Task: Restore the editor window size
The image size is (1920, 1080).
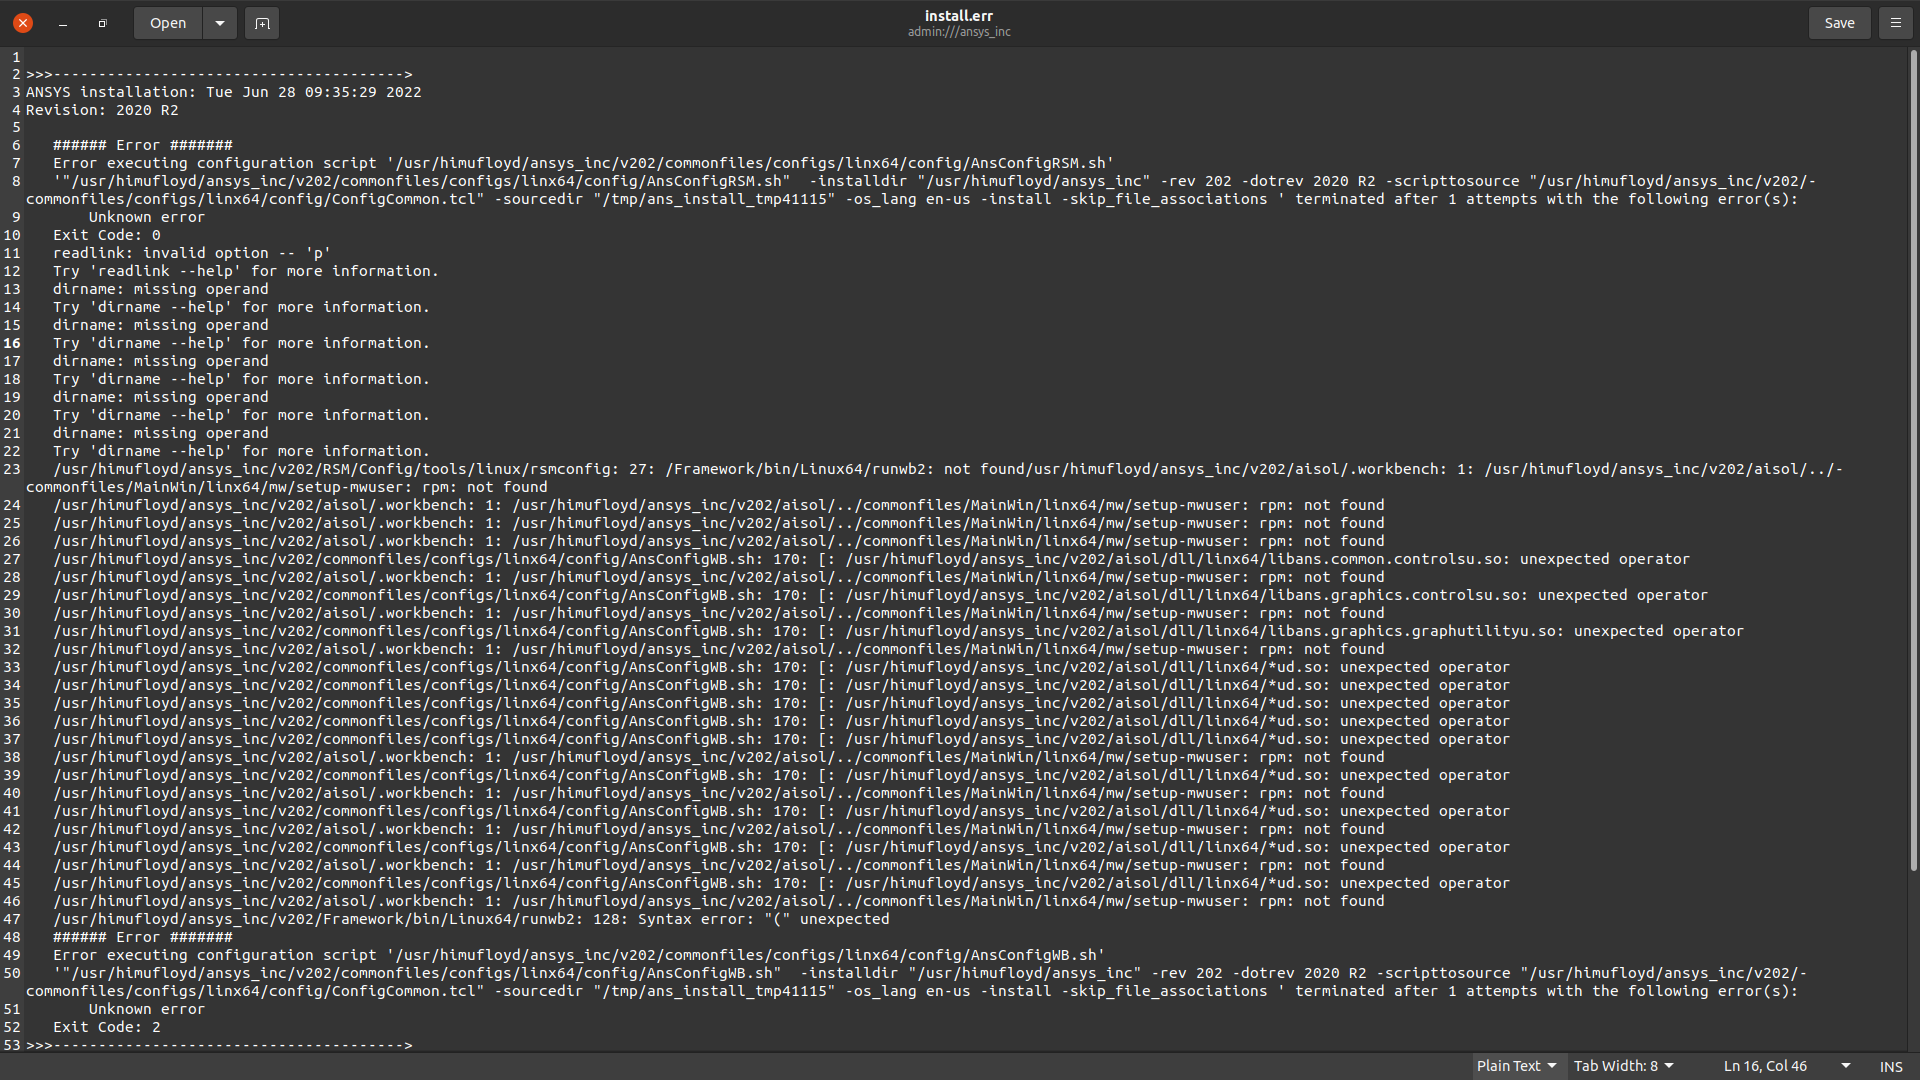Action: click(102, 23)
